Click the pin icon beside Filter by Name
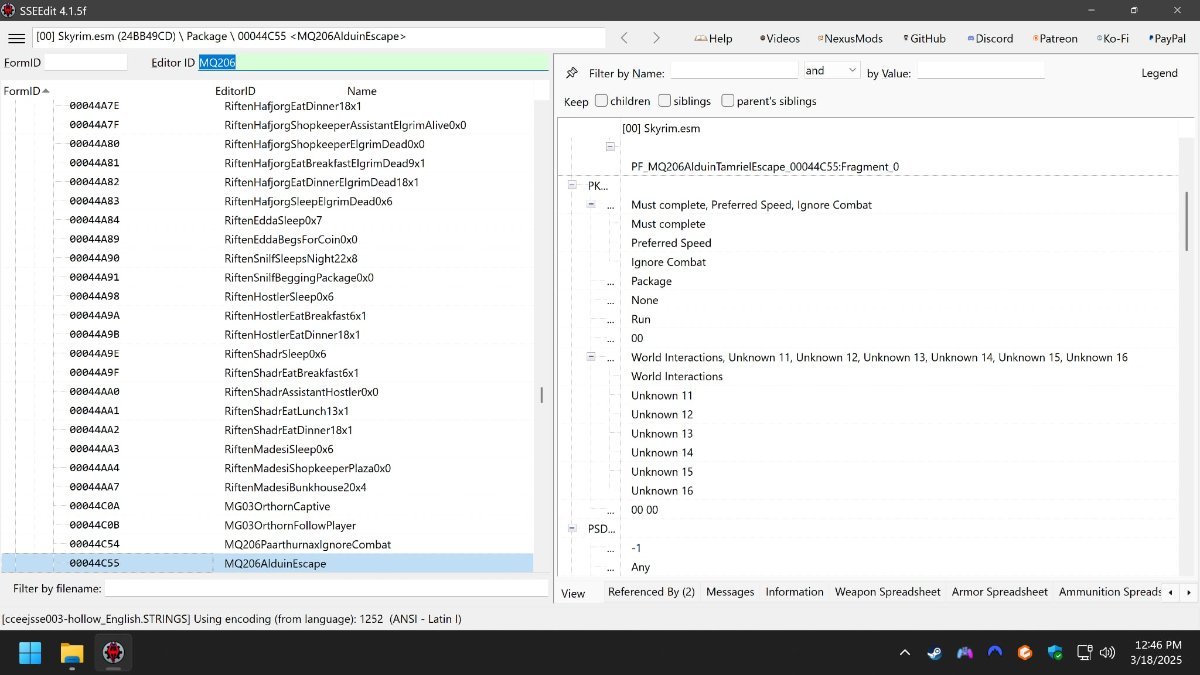 pos(572,72)
